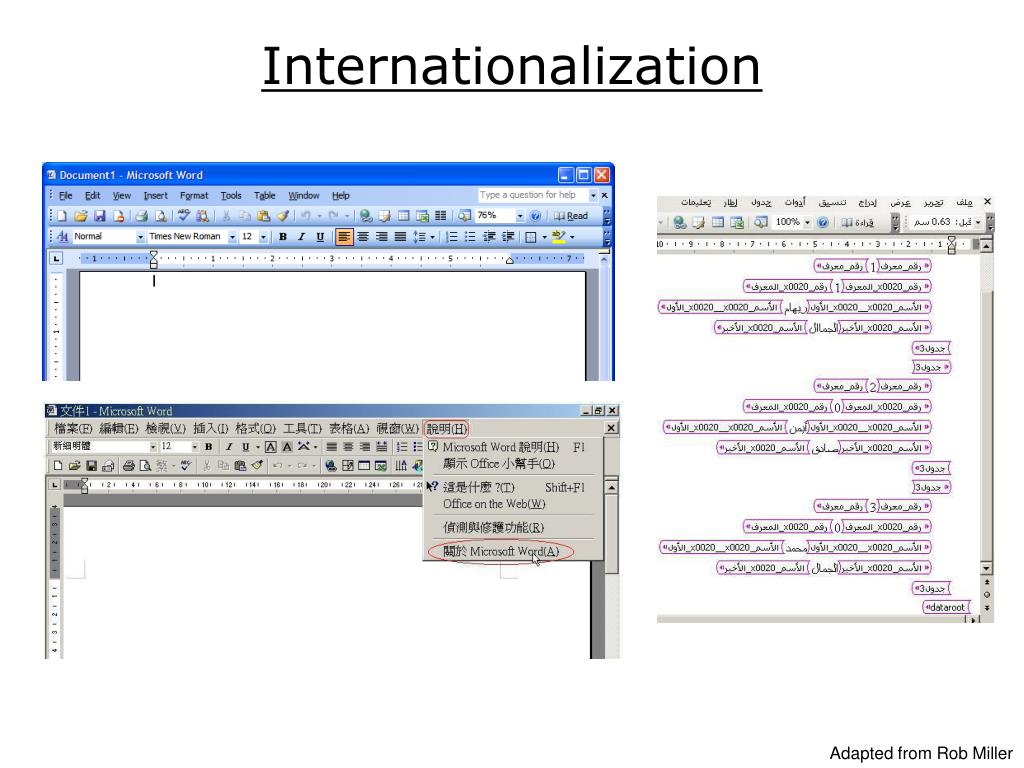Viewport: 1024px width, 768px height.
Task: Click the Insert Table icon in Arabic Word
Action: coord(718,223)
